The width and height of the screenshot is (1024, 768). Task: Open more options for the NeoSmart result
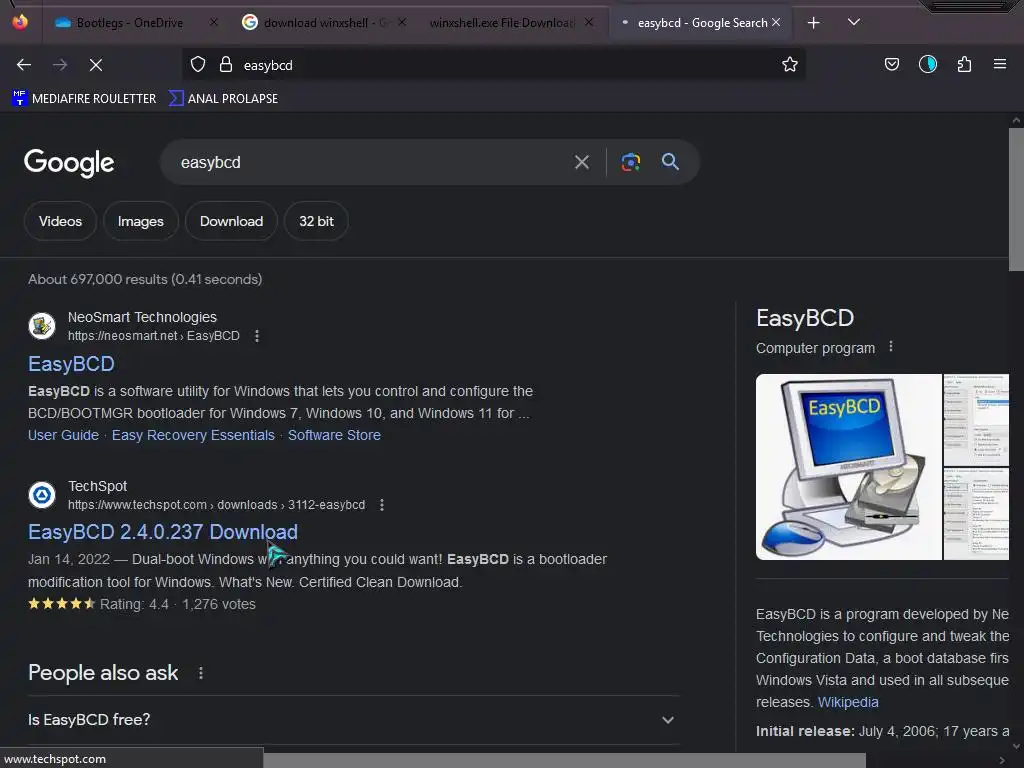point(257,336)
